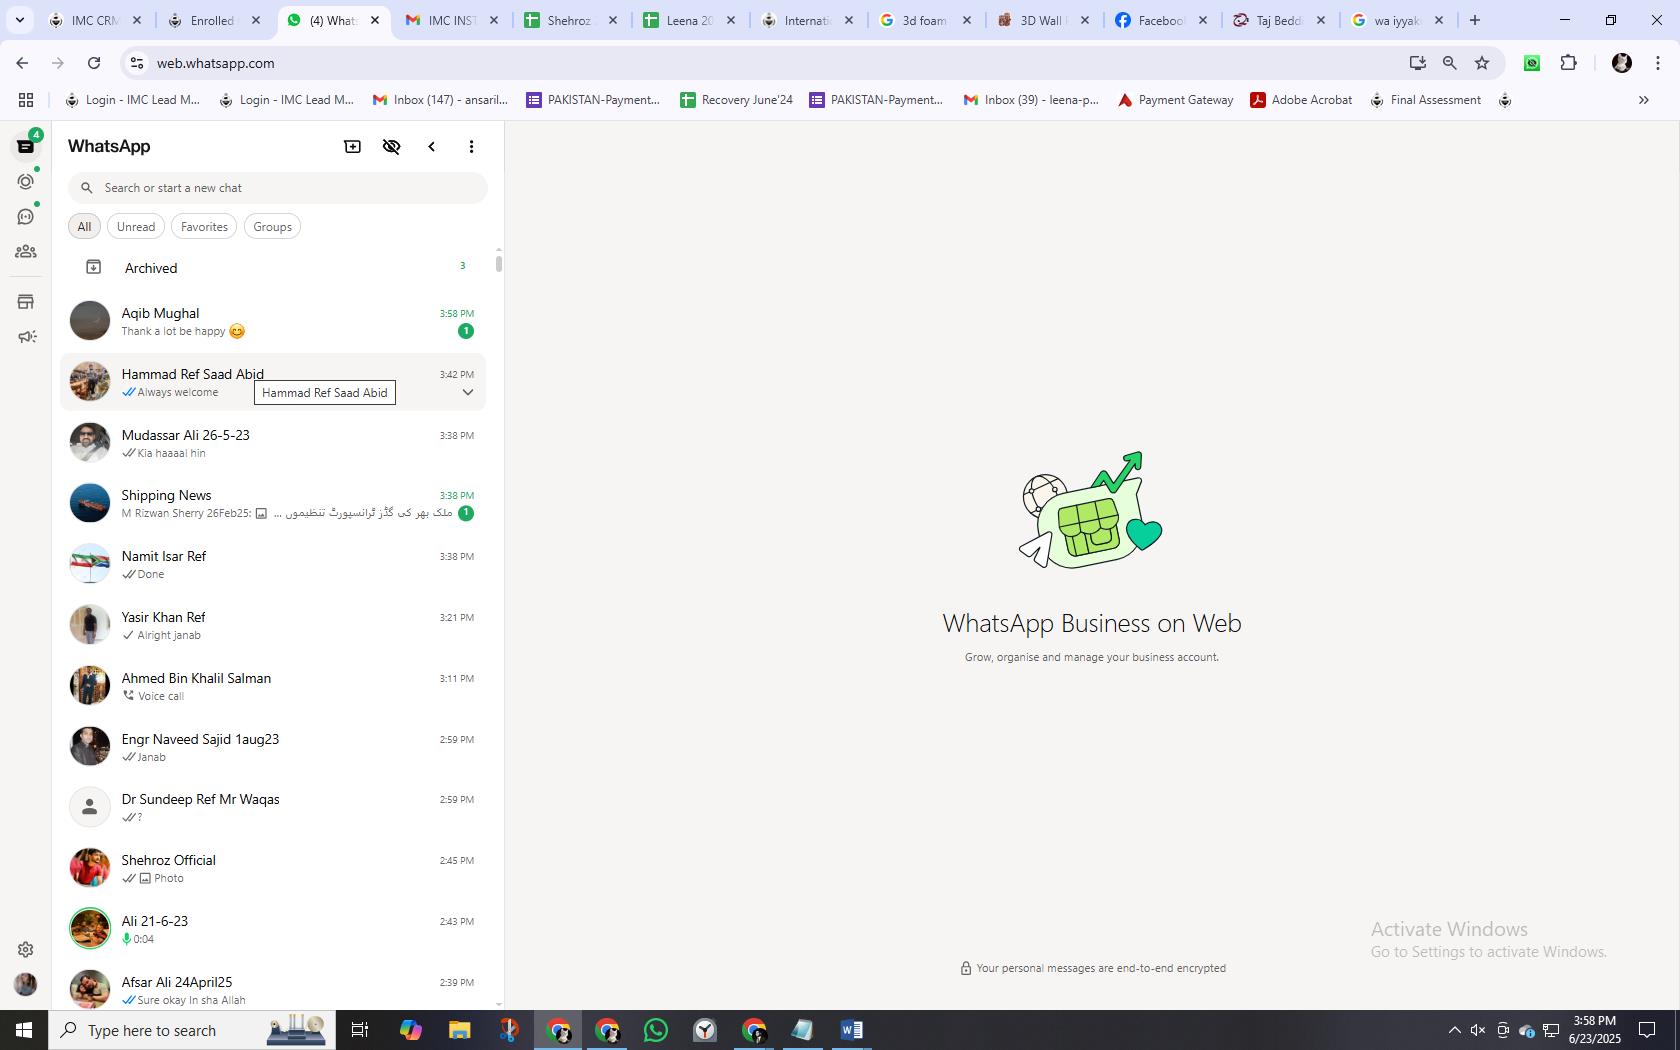Open the Shipping News chat

click(x=273, y=503)
